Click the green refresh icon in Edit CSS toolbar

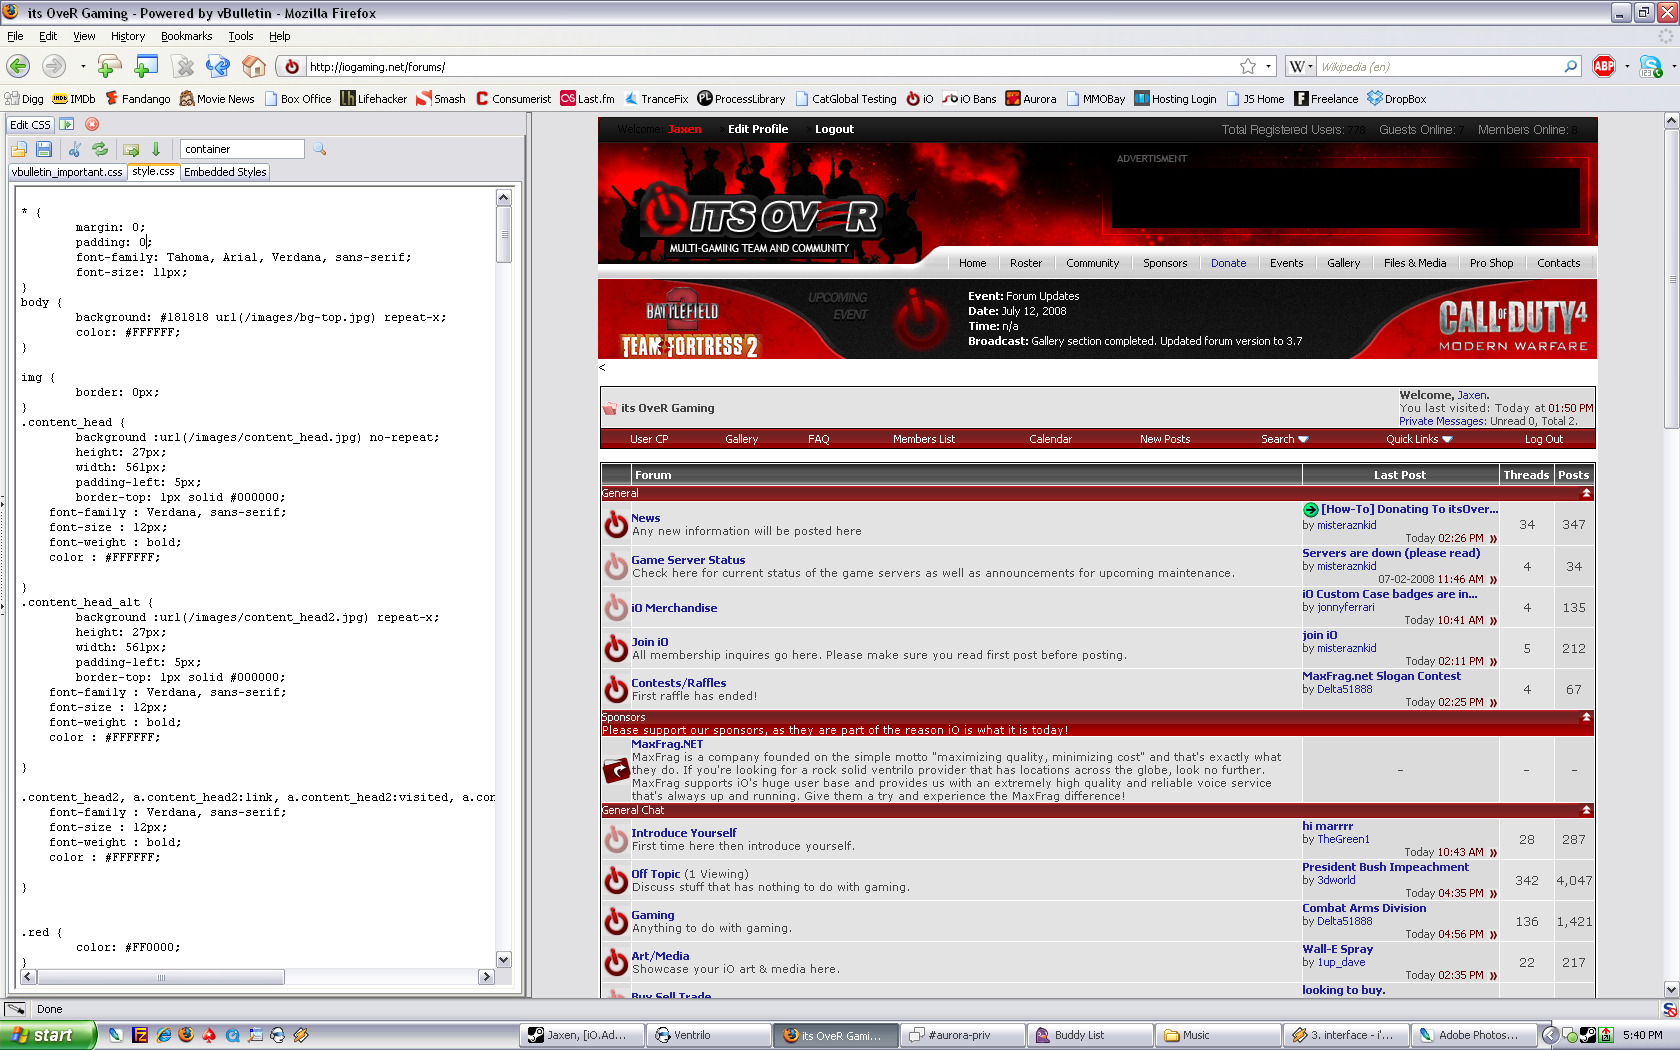coord(100,149)
